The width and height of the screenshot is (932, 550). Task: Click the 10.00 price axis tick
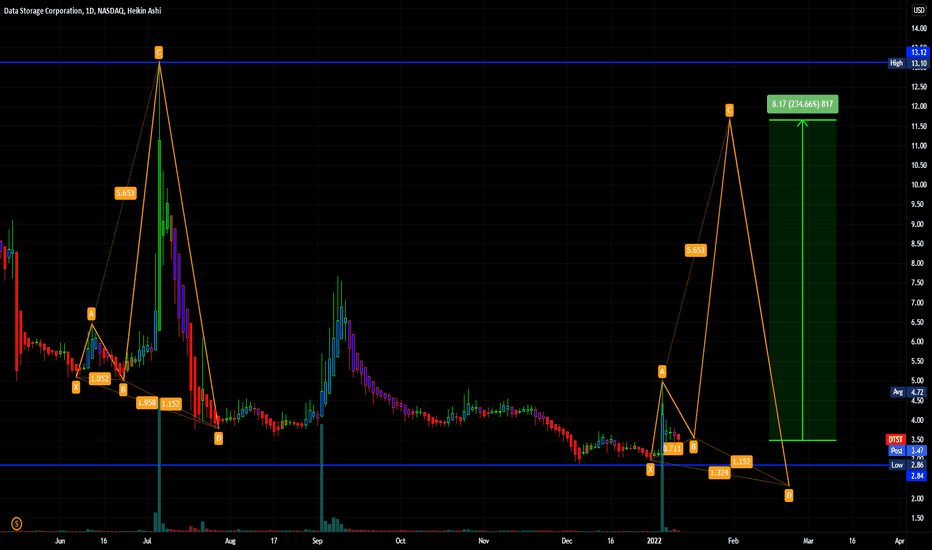919,185
